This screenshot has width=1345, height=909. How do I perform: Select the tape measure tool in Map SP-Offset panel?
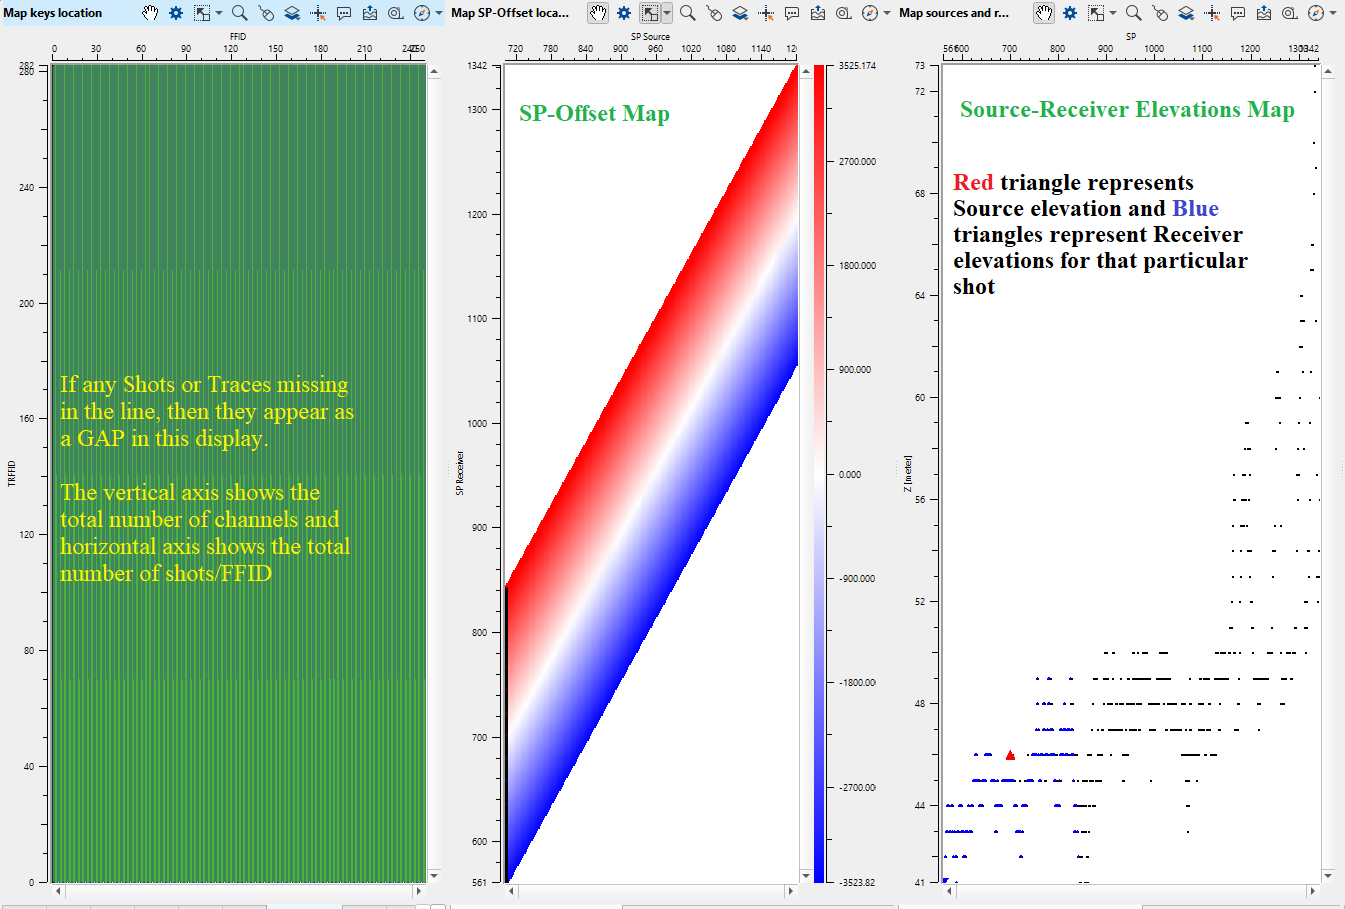(844, 13)
